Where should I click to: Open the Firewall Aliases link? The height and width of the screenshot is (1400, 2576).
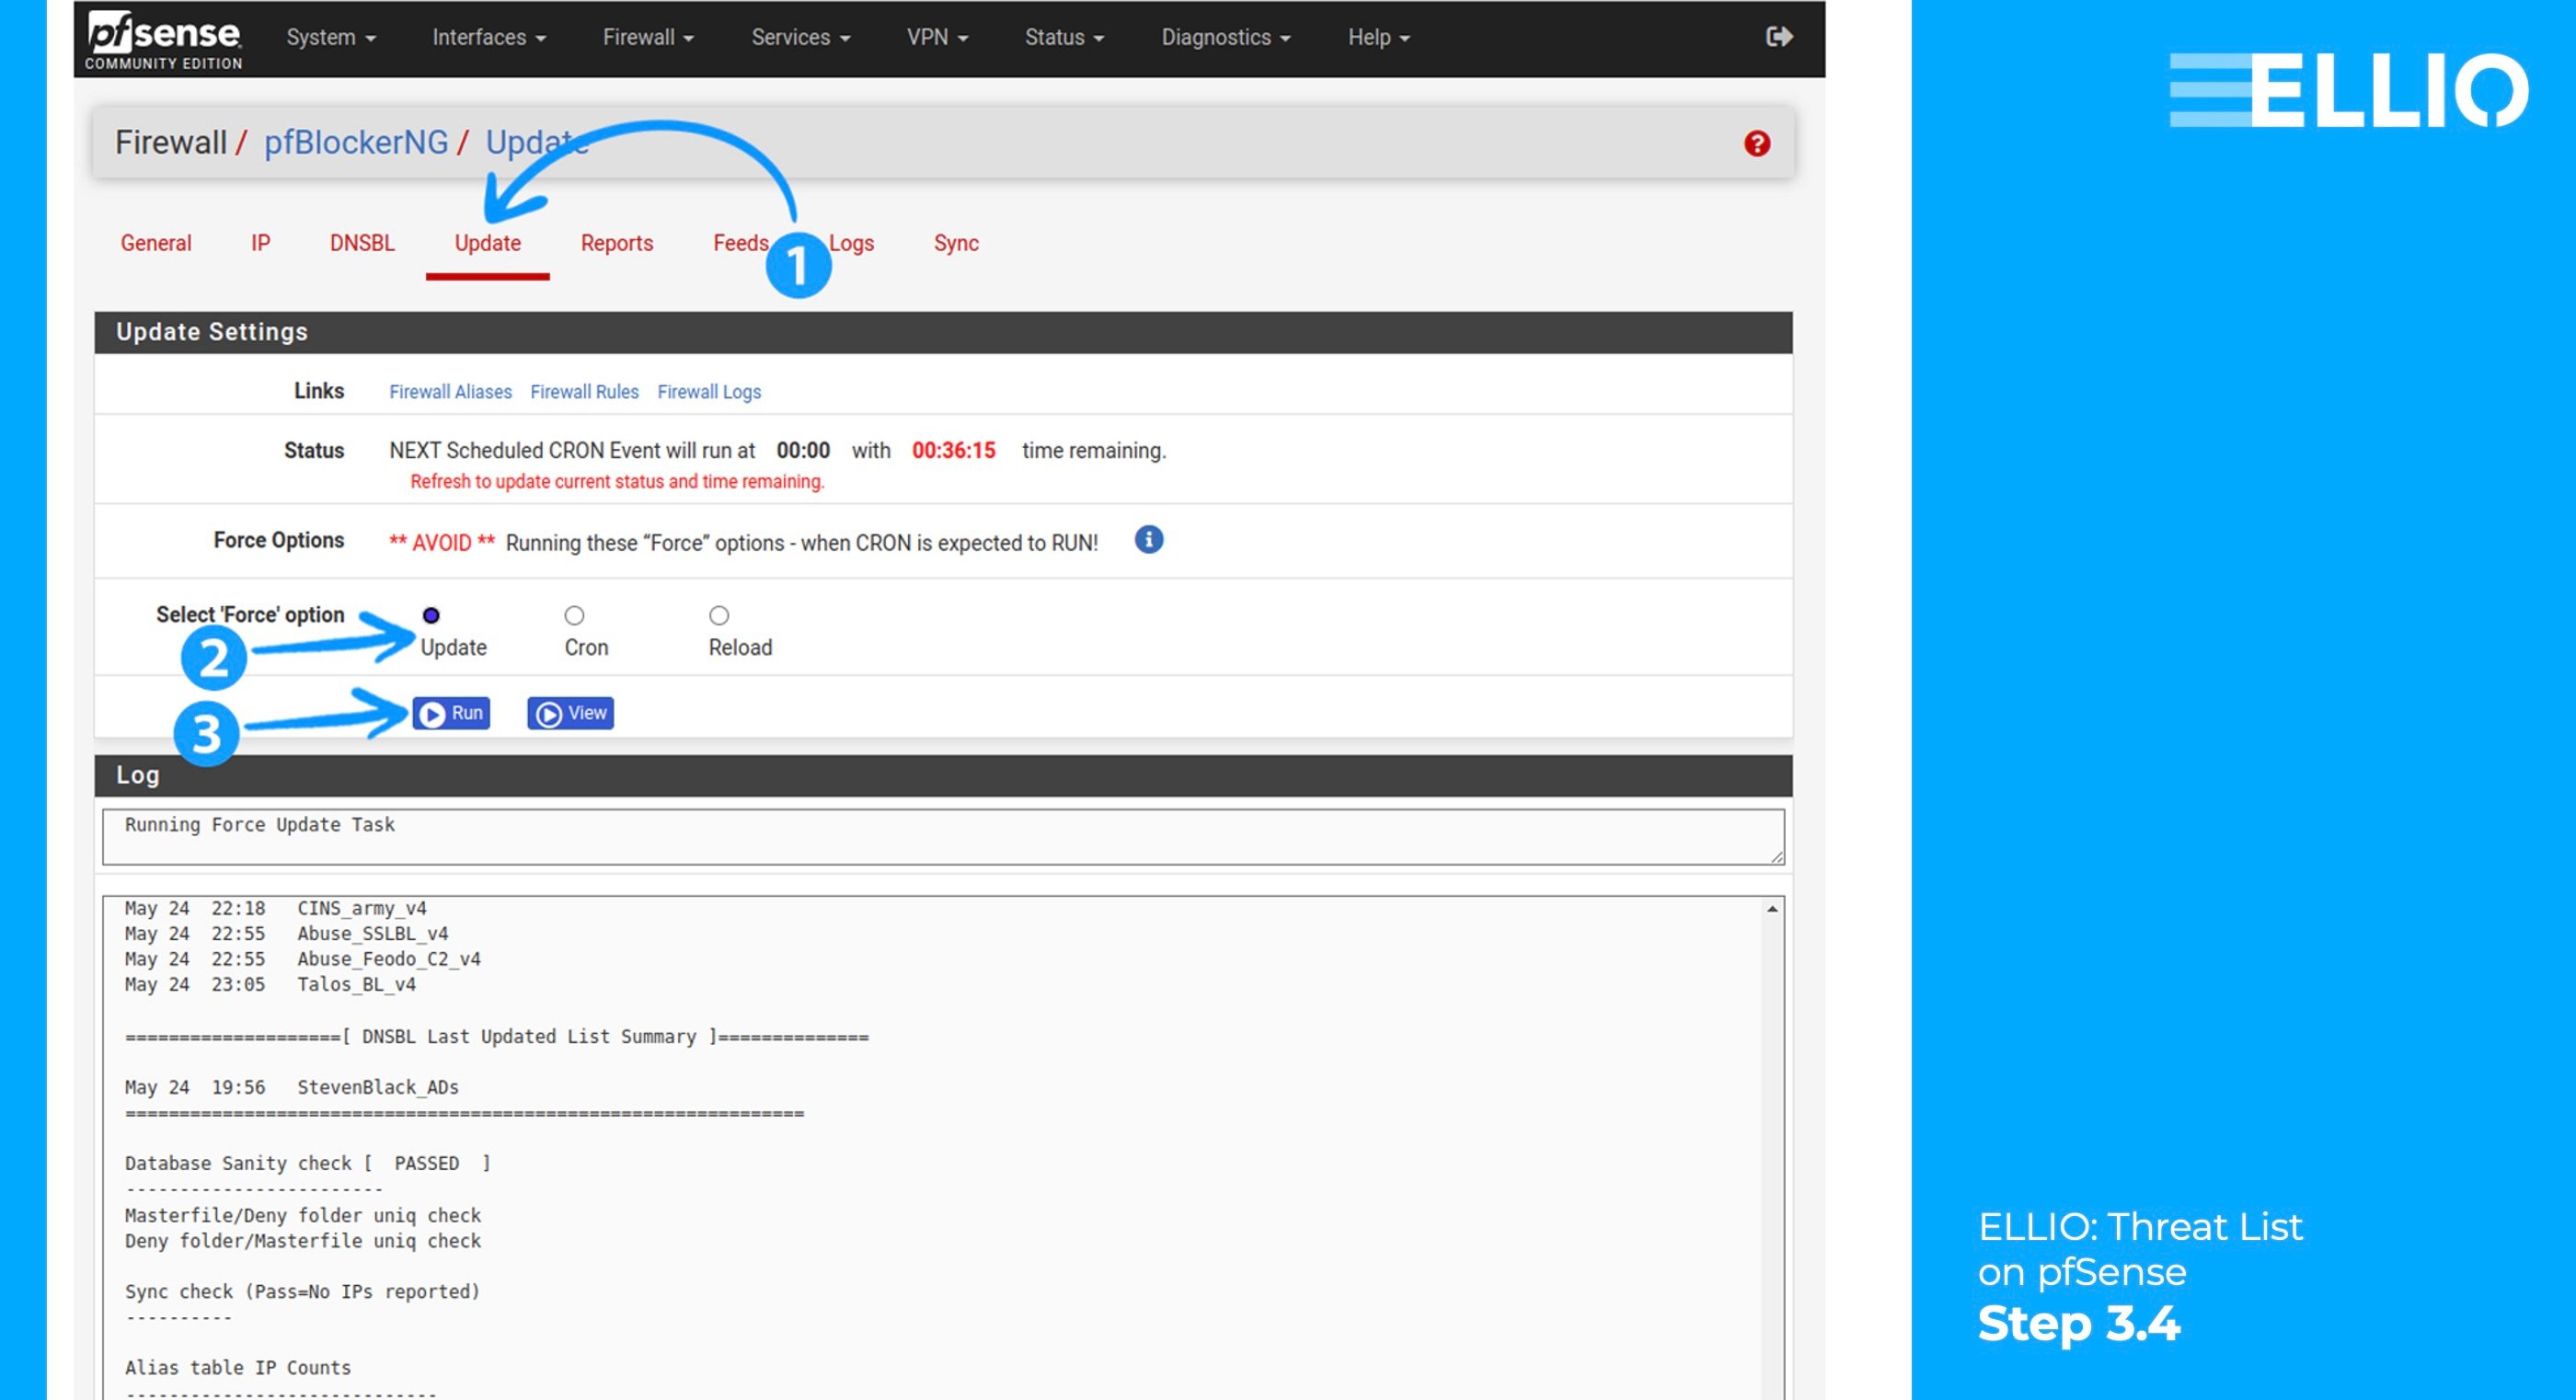[450, 392]
